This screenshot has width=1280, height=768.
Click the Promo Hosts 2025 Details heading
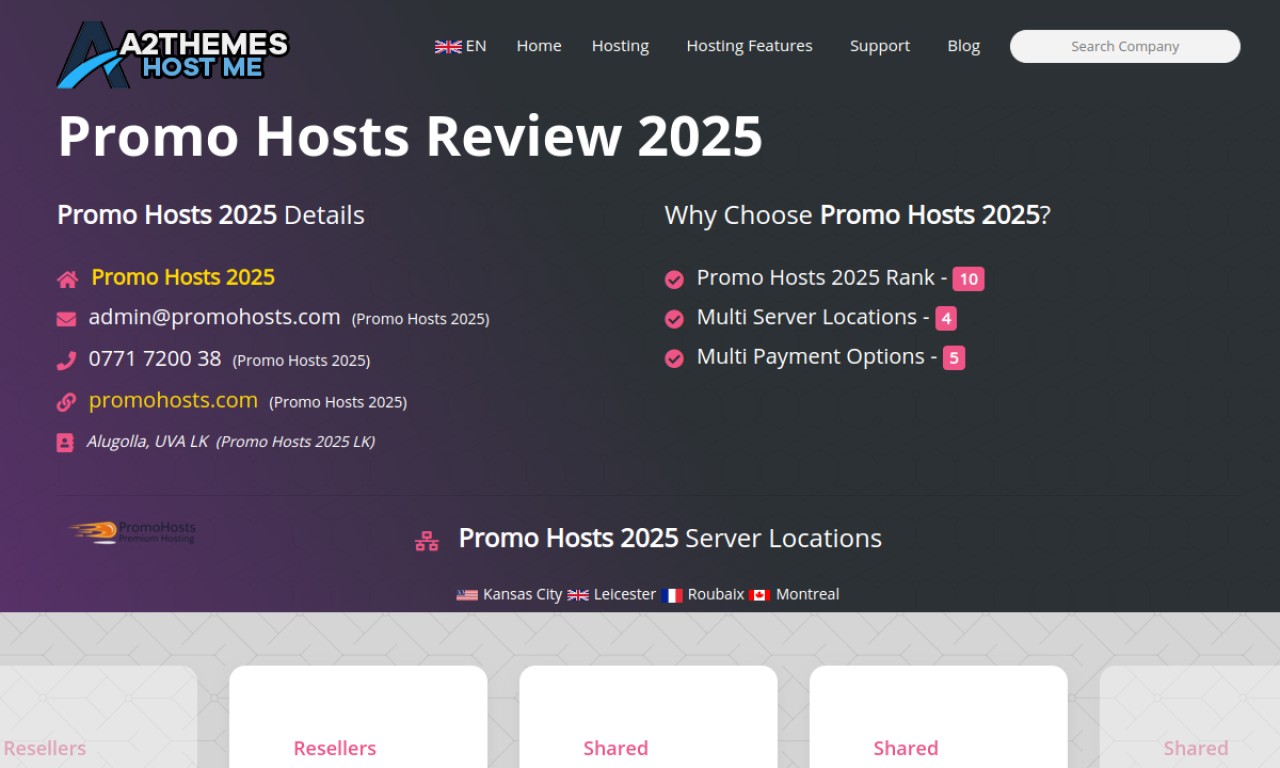pyautogui.click(x=211, y=215)
